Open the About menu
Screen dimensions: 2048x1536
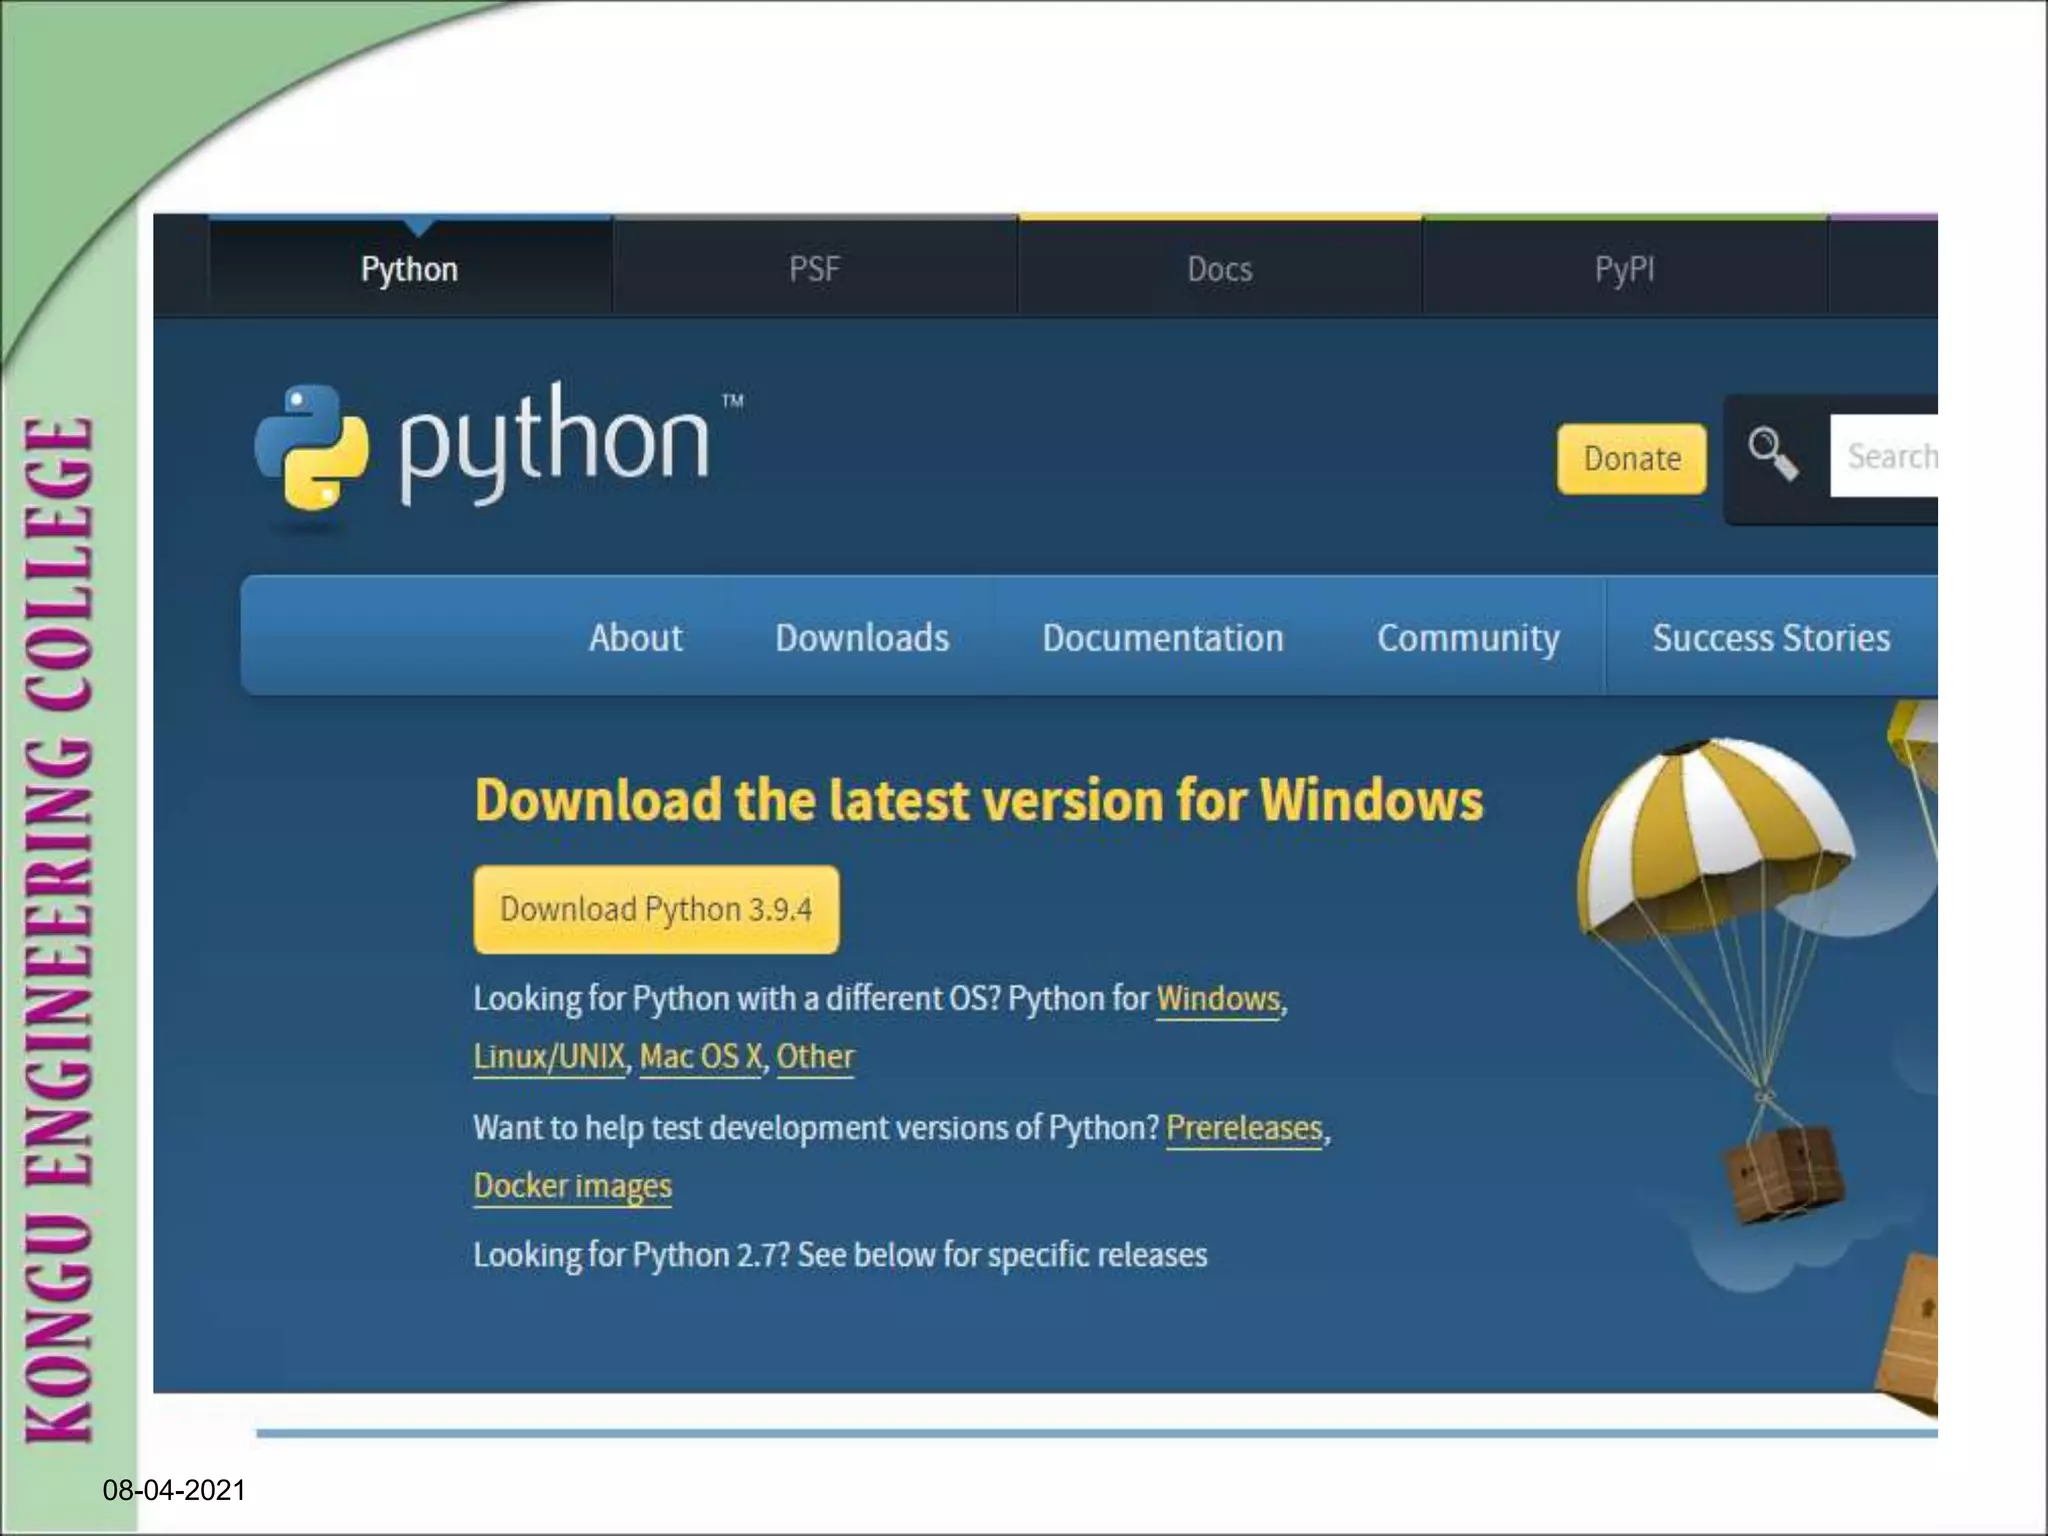635,638
